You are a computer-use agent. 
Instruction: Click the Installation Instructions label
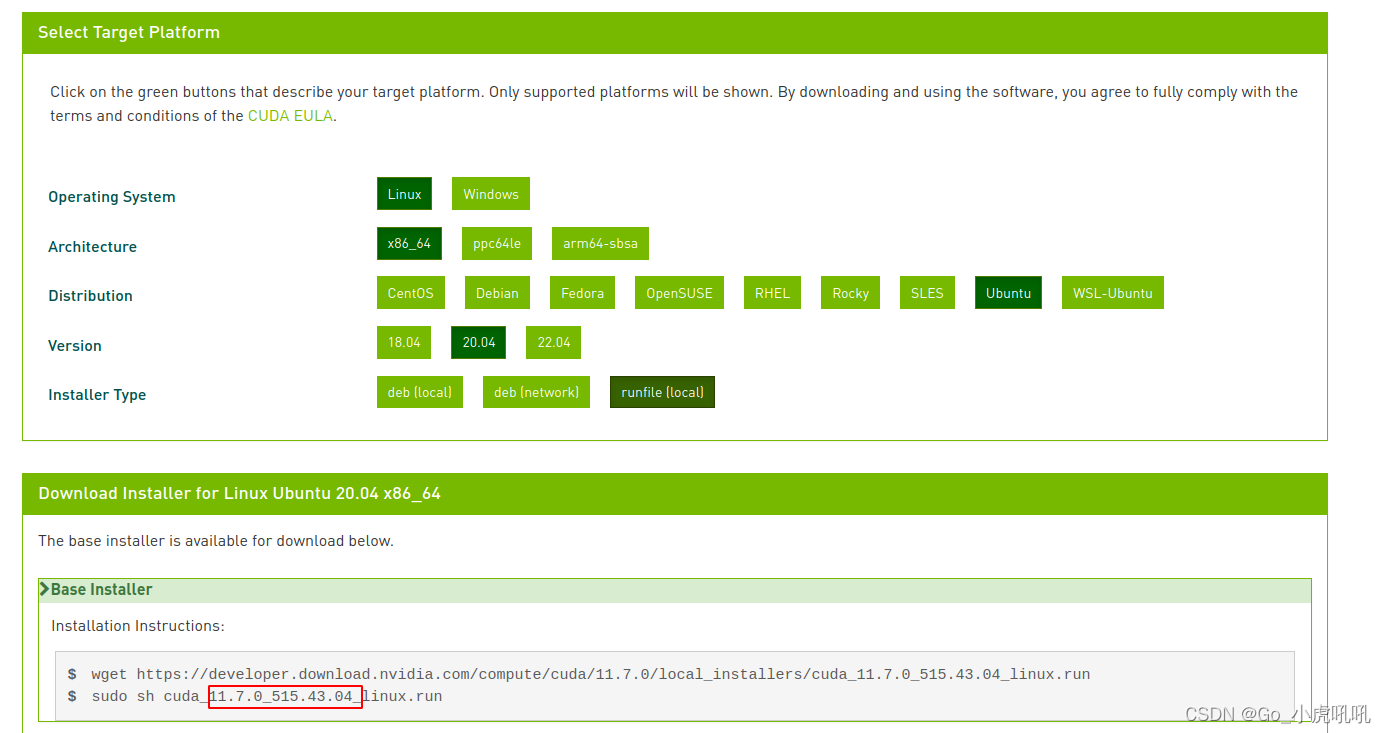click(x=138, y=626)
